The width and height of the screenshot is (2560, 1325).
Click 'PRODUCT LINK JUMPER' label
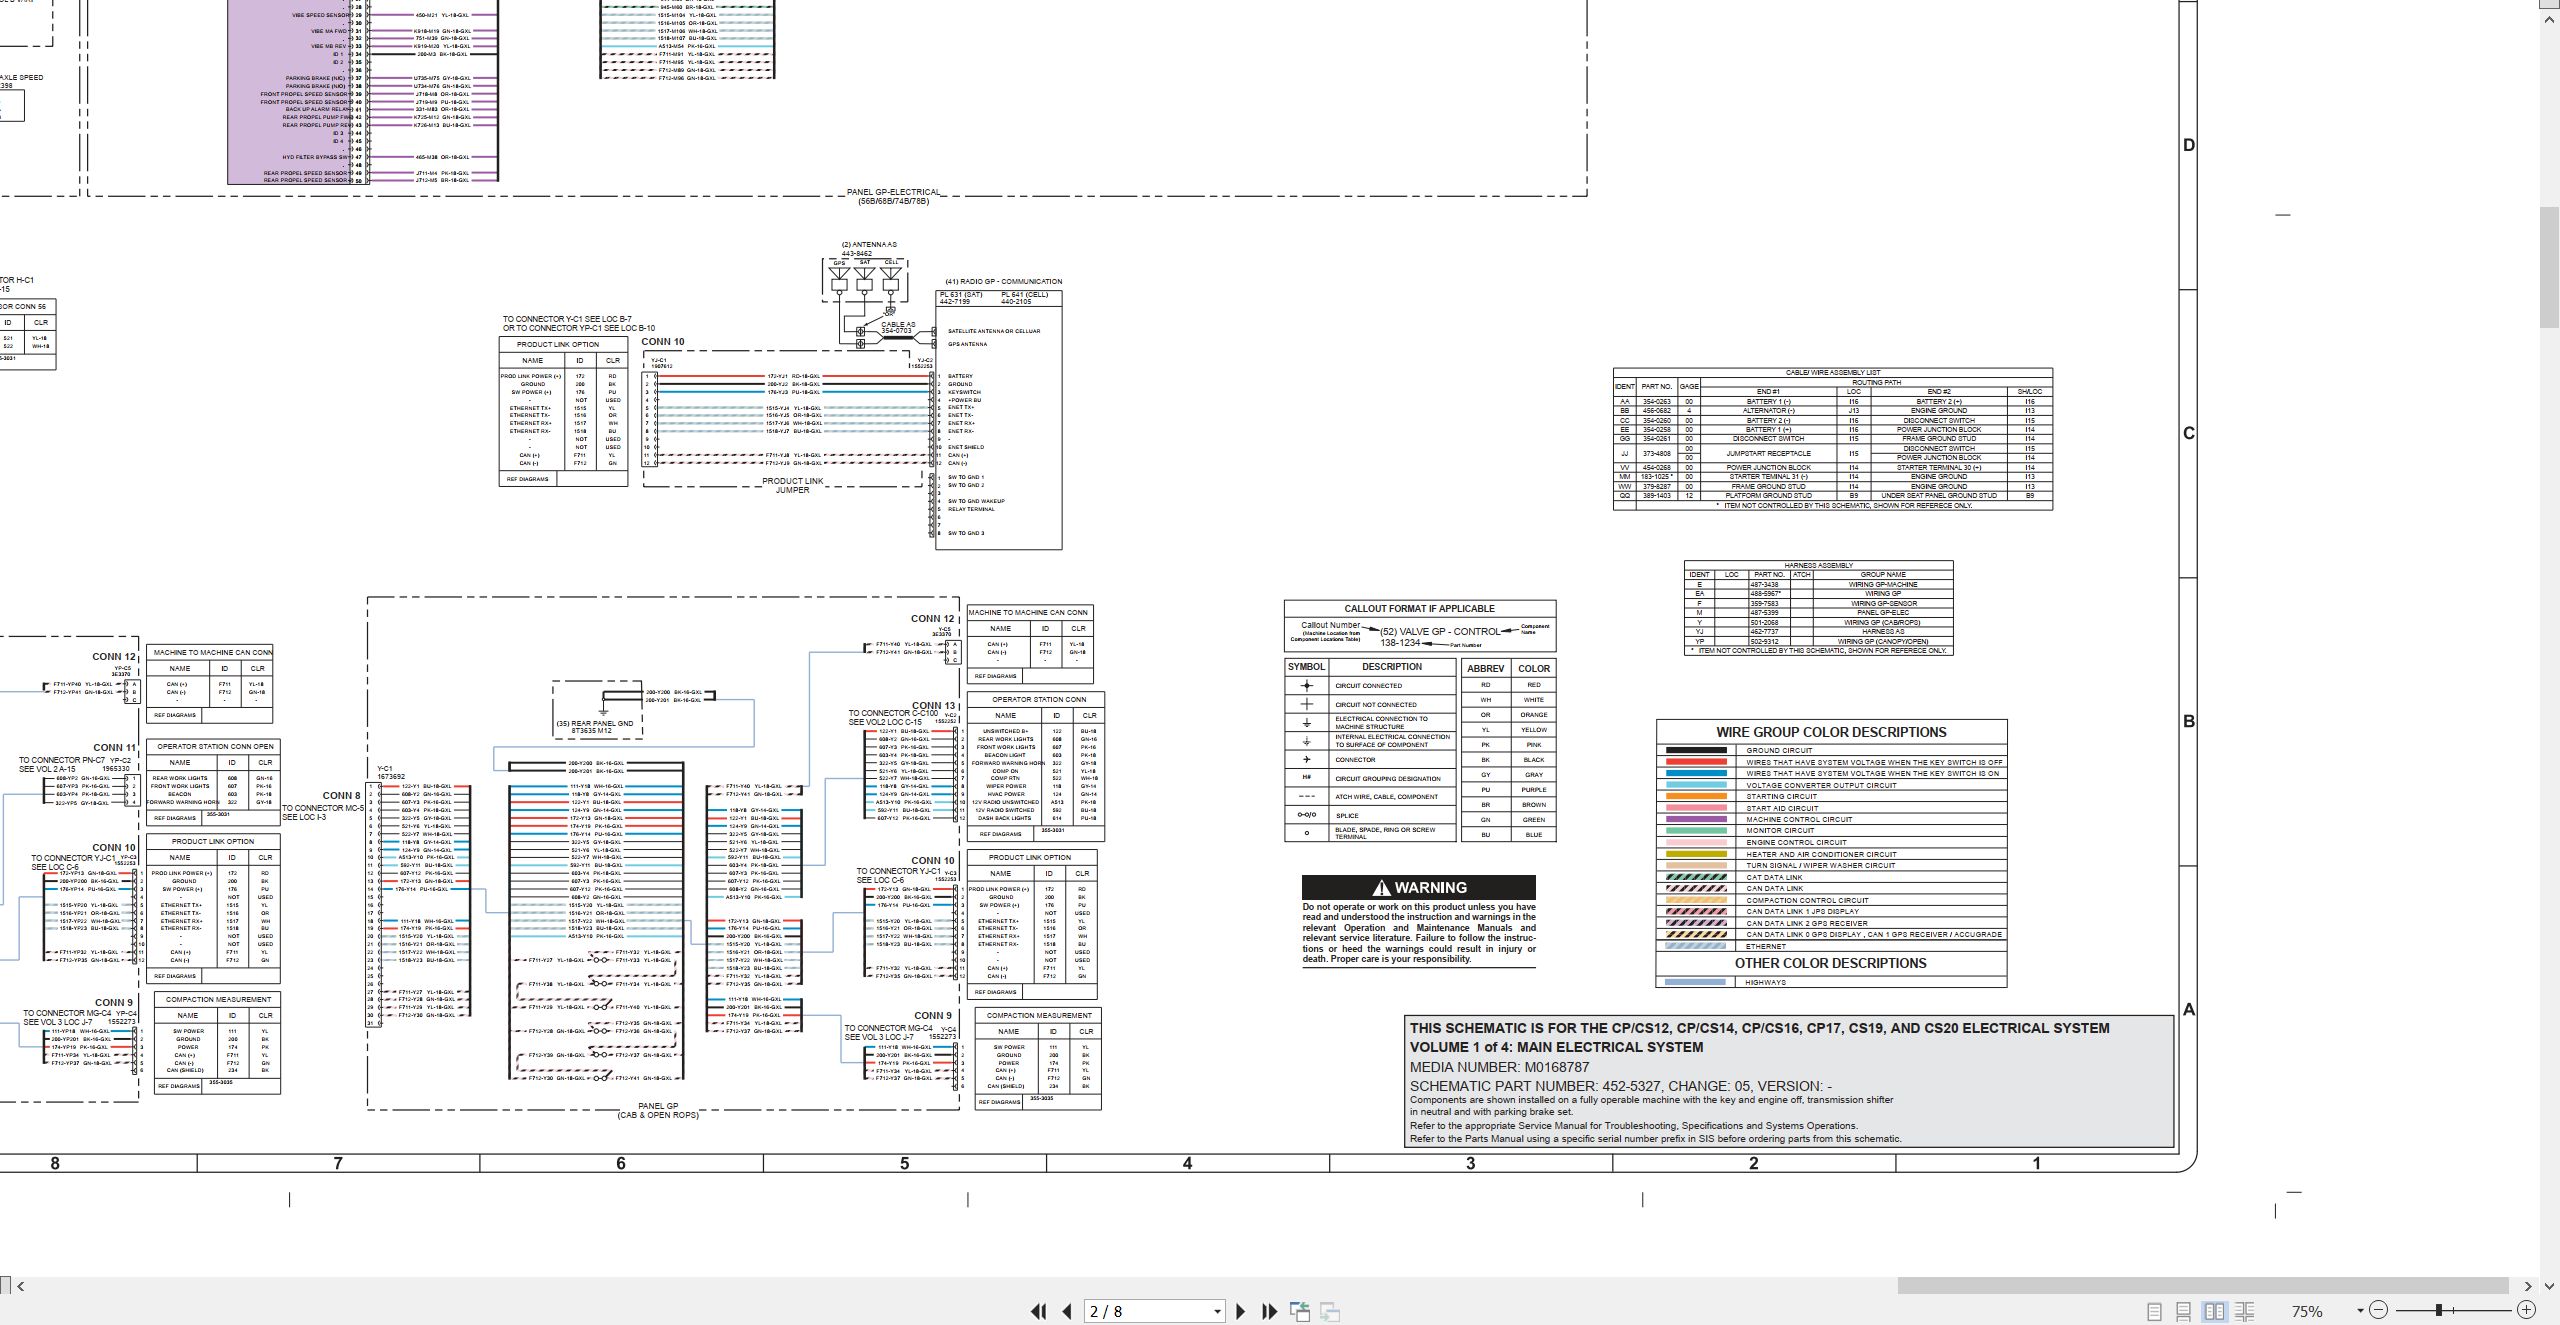[793, 485]
